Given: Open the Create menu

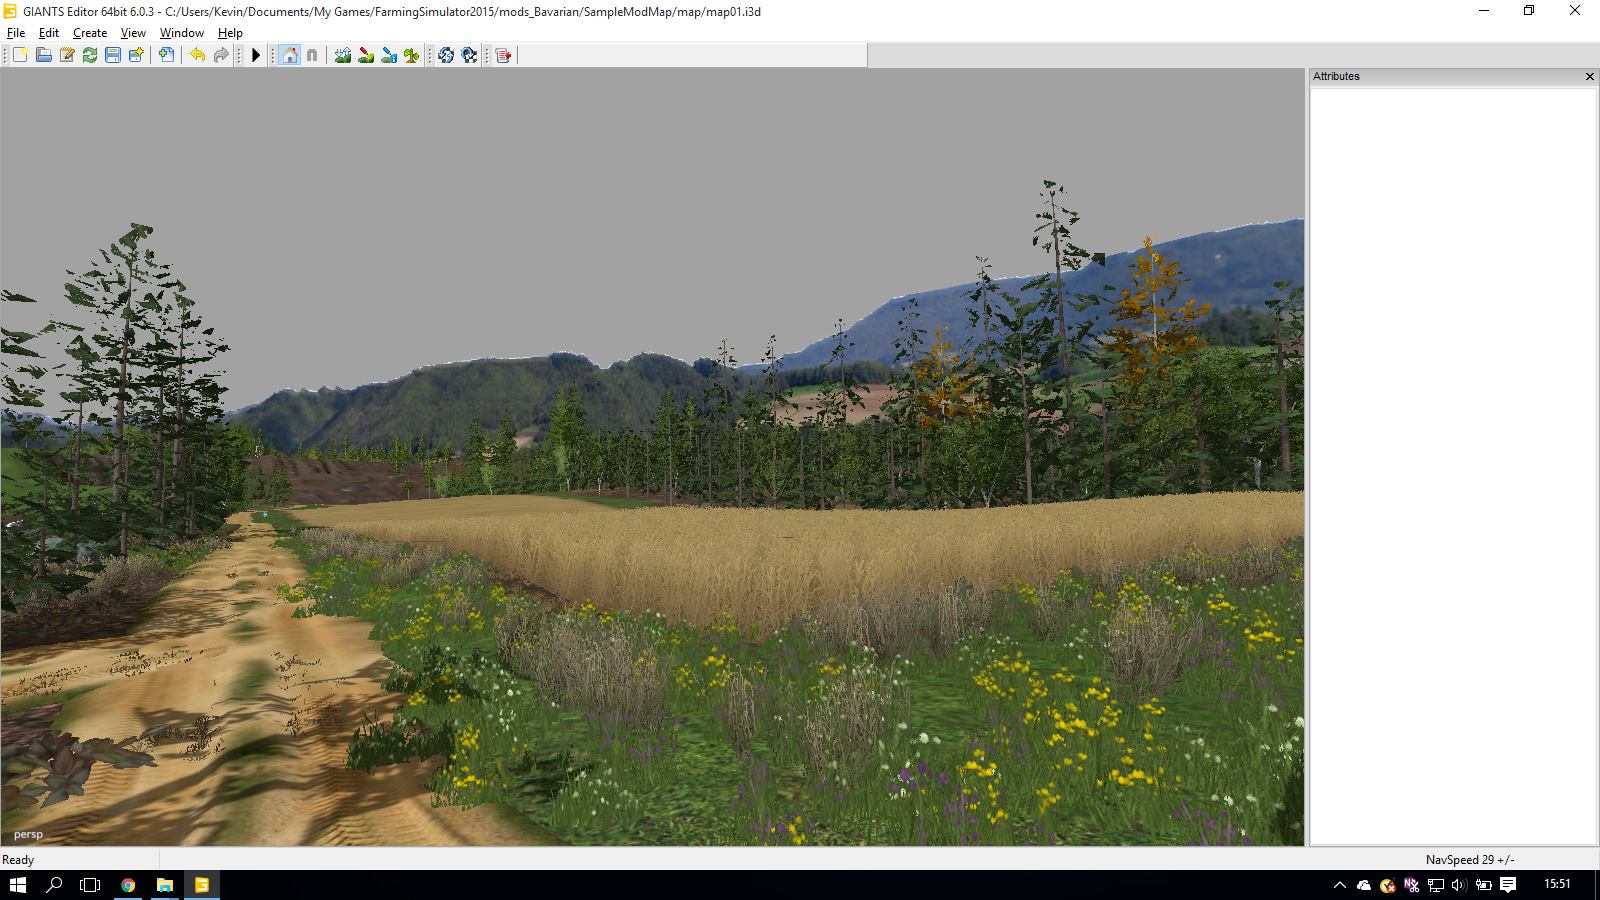Looking at the screenshot, I should click(90, 33).
